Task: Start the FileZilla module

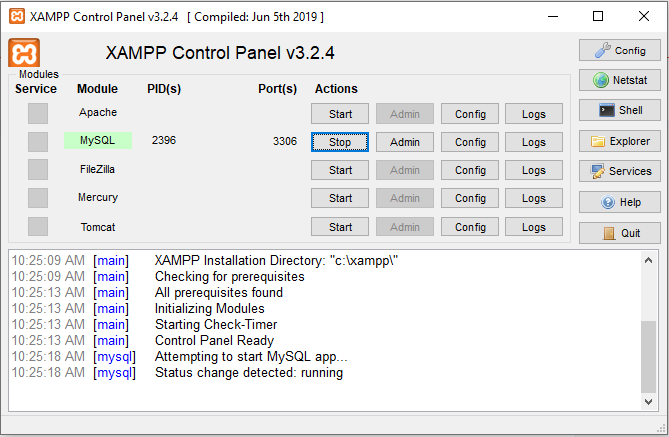Action: coord(340,170)
